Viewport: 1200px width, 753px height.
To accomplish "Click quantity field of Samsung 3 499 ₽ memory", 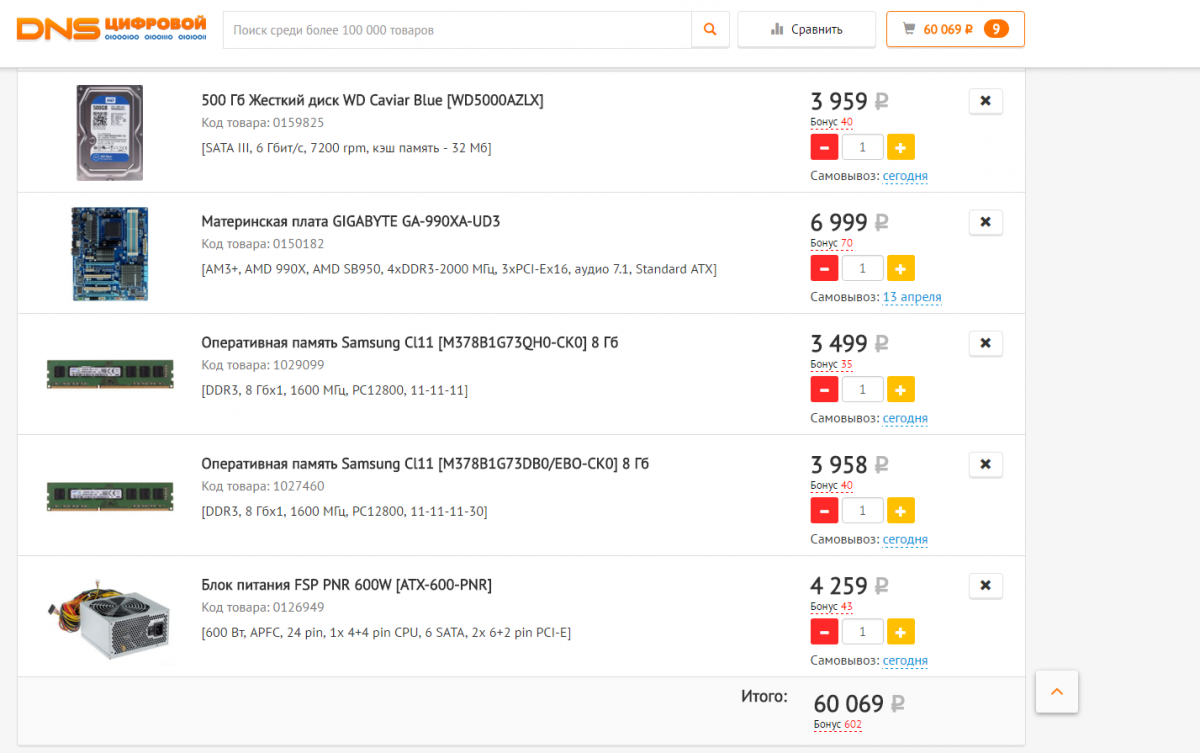I will 863,390.
